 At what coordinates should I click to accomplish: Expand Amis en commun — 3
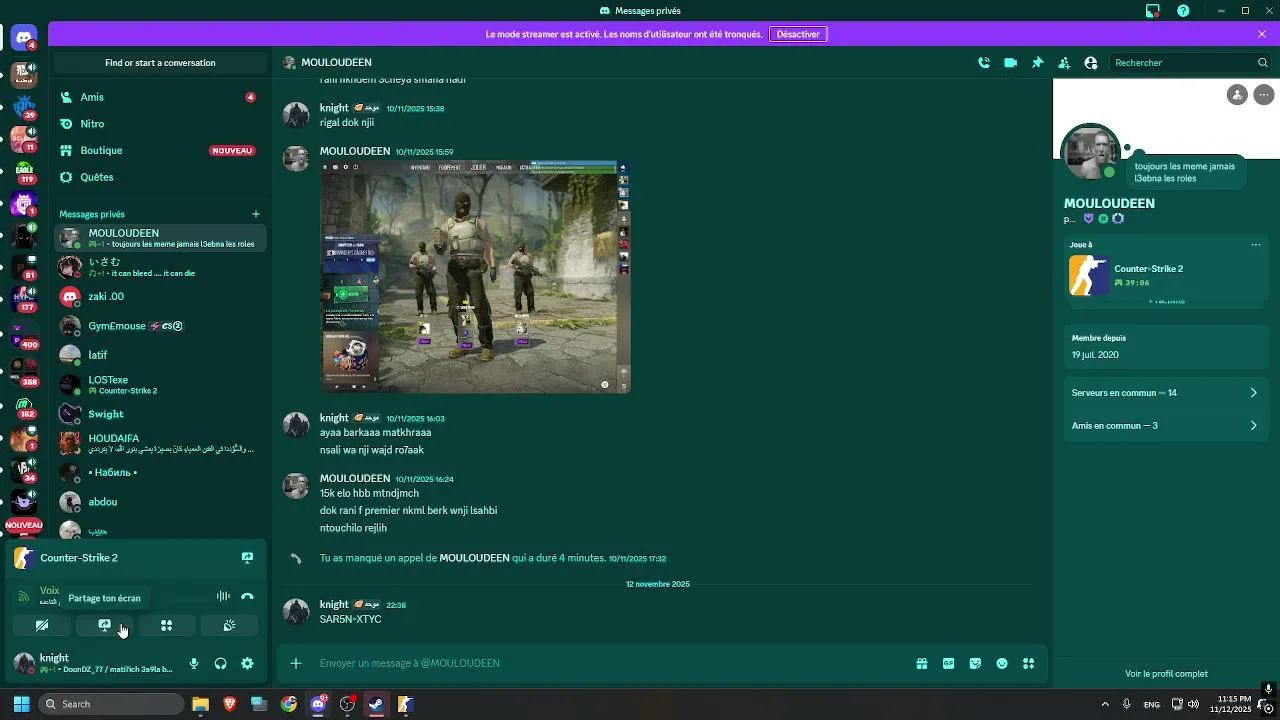point(1165,426)
